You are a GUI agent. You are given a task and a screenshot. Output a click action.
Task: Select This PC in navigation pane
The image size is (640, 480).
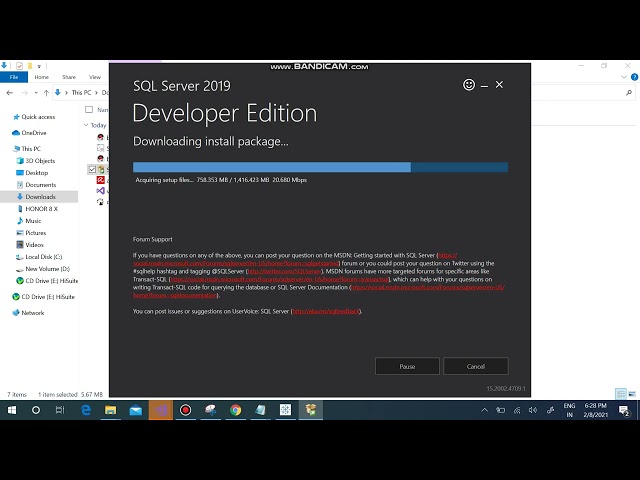tap(31, 149)
